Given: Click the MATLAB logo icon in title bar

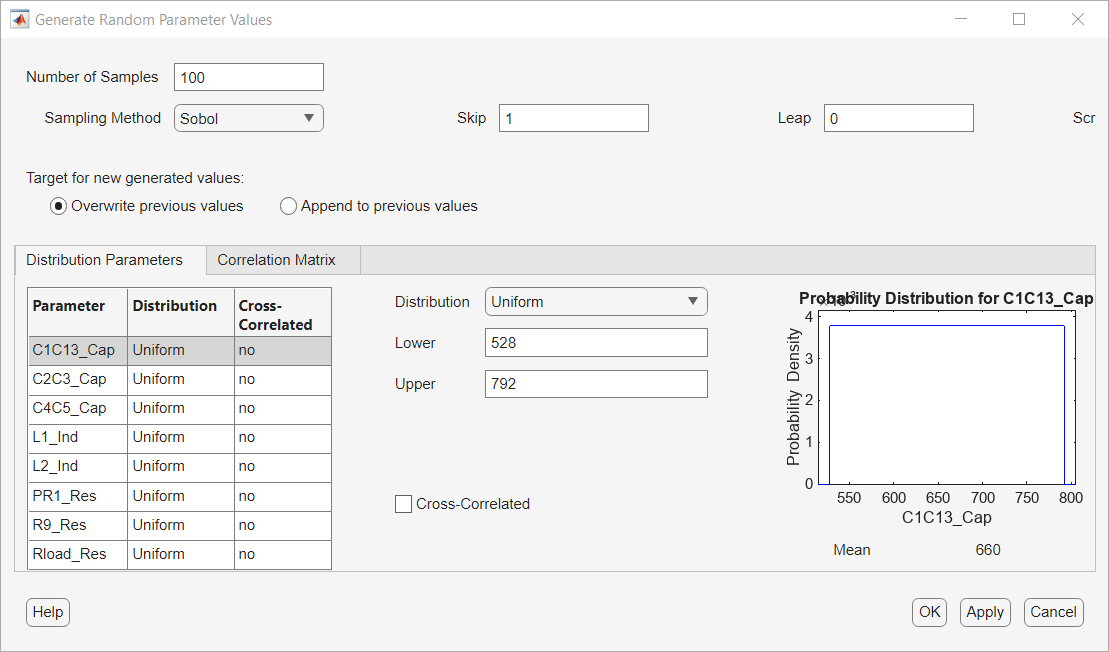Looking at the screenshot, I should click(19, 19).
